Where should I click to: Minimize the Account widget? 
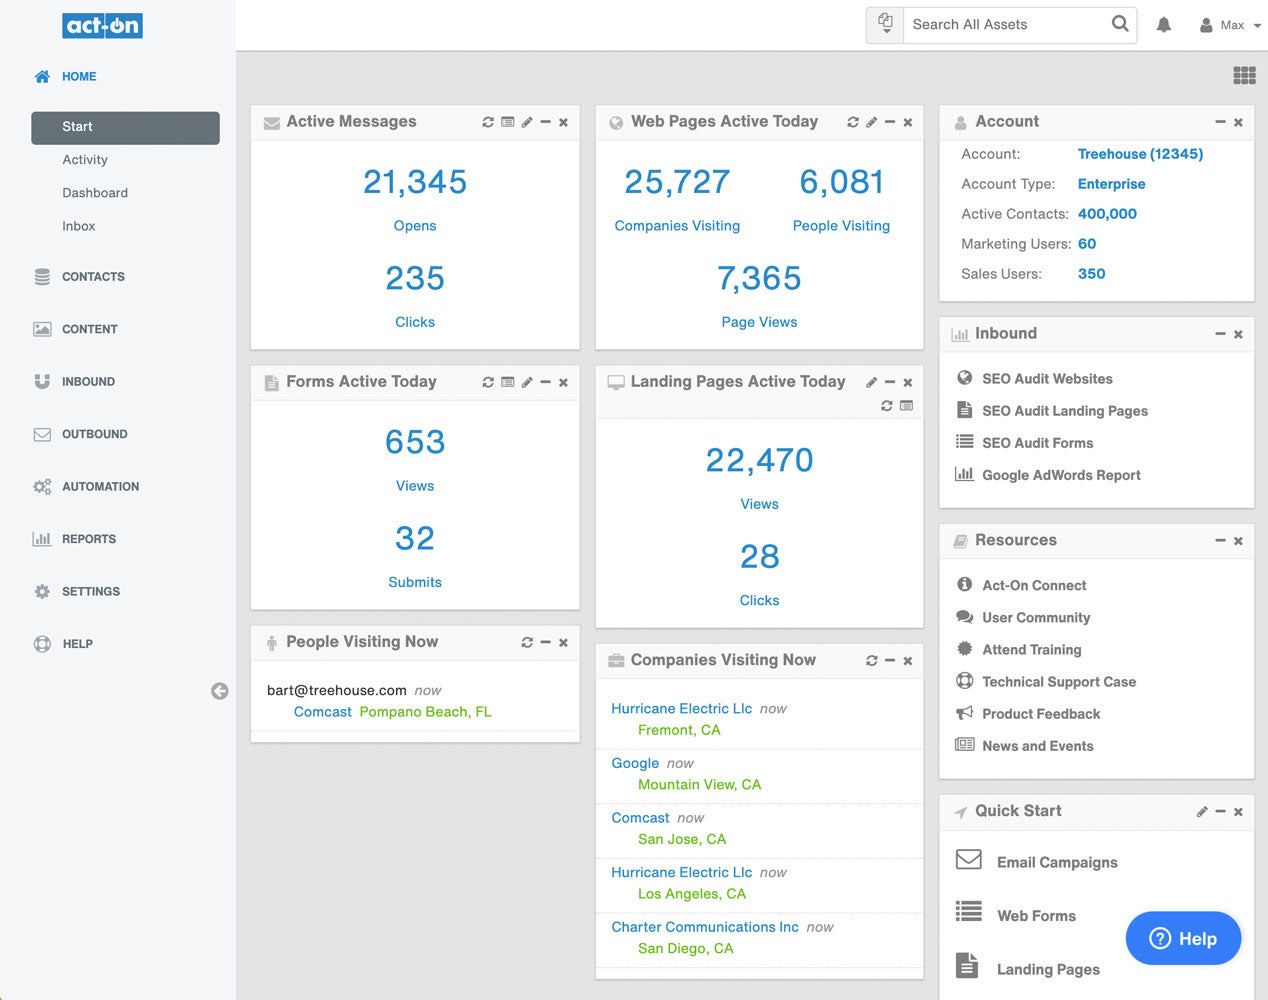click(1220, 122)
